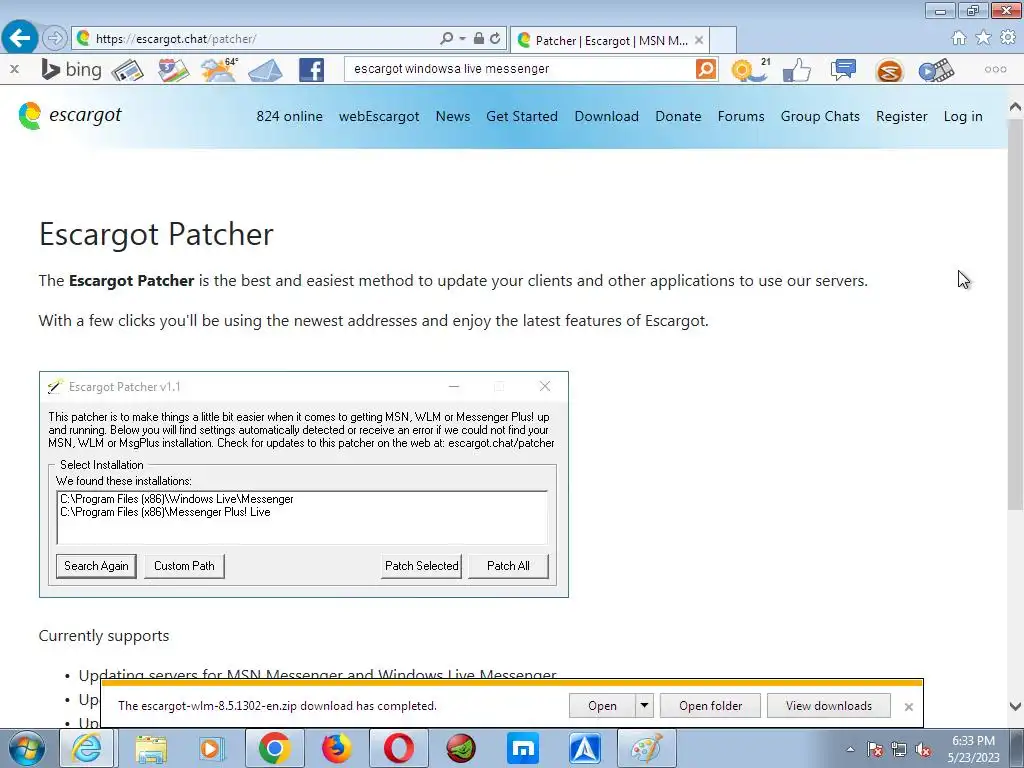Click the View downloads button
This screenshot has width=1024, height=768.
[x=829, y=705]
